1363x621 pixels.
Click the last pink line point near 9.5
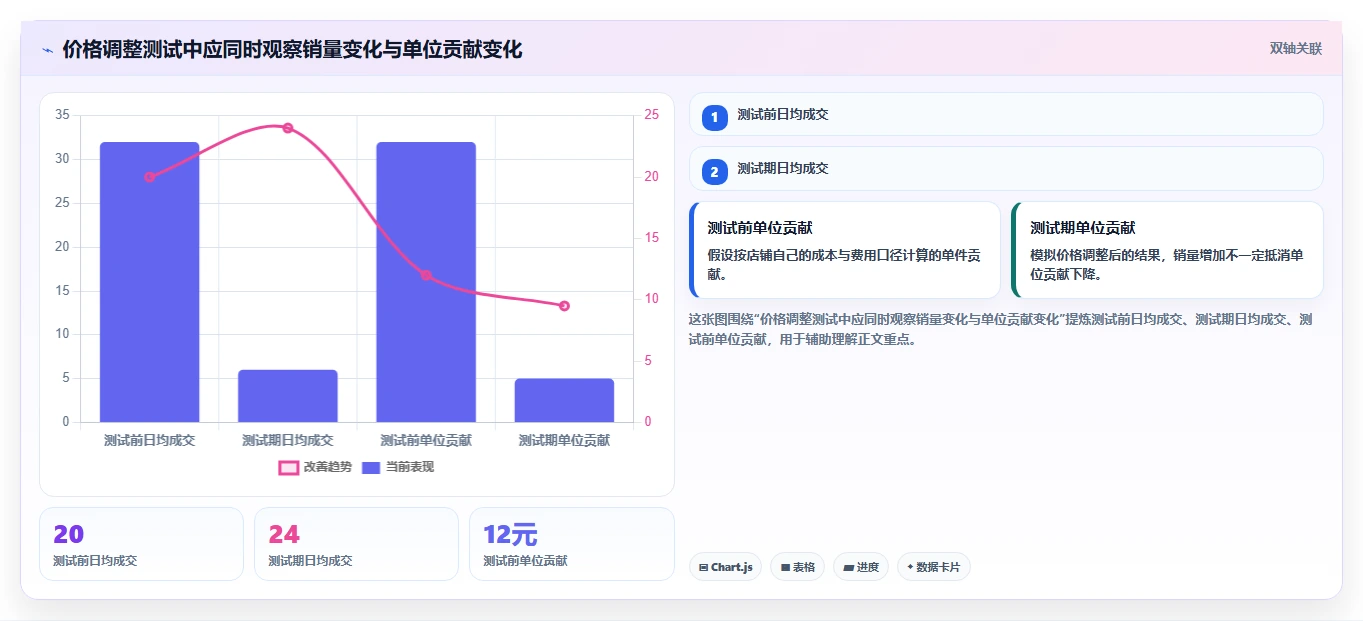tap(564, 306)
